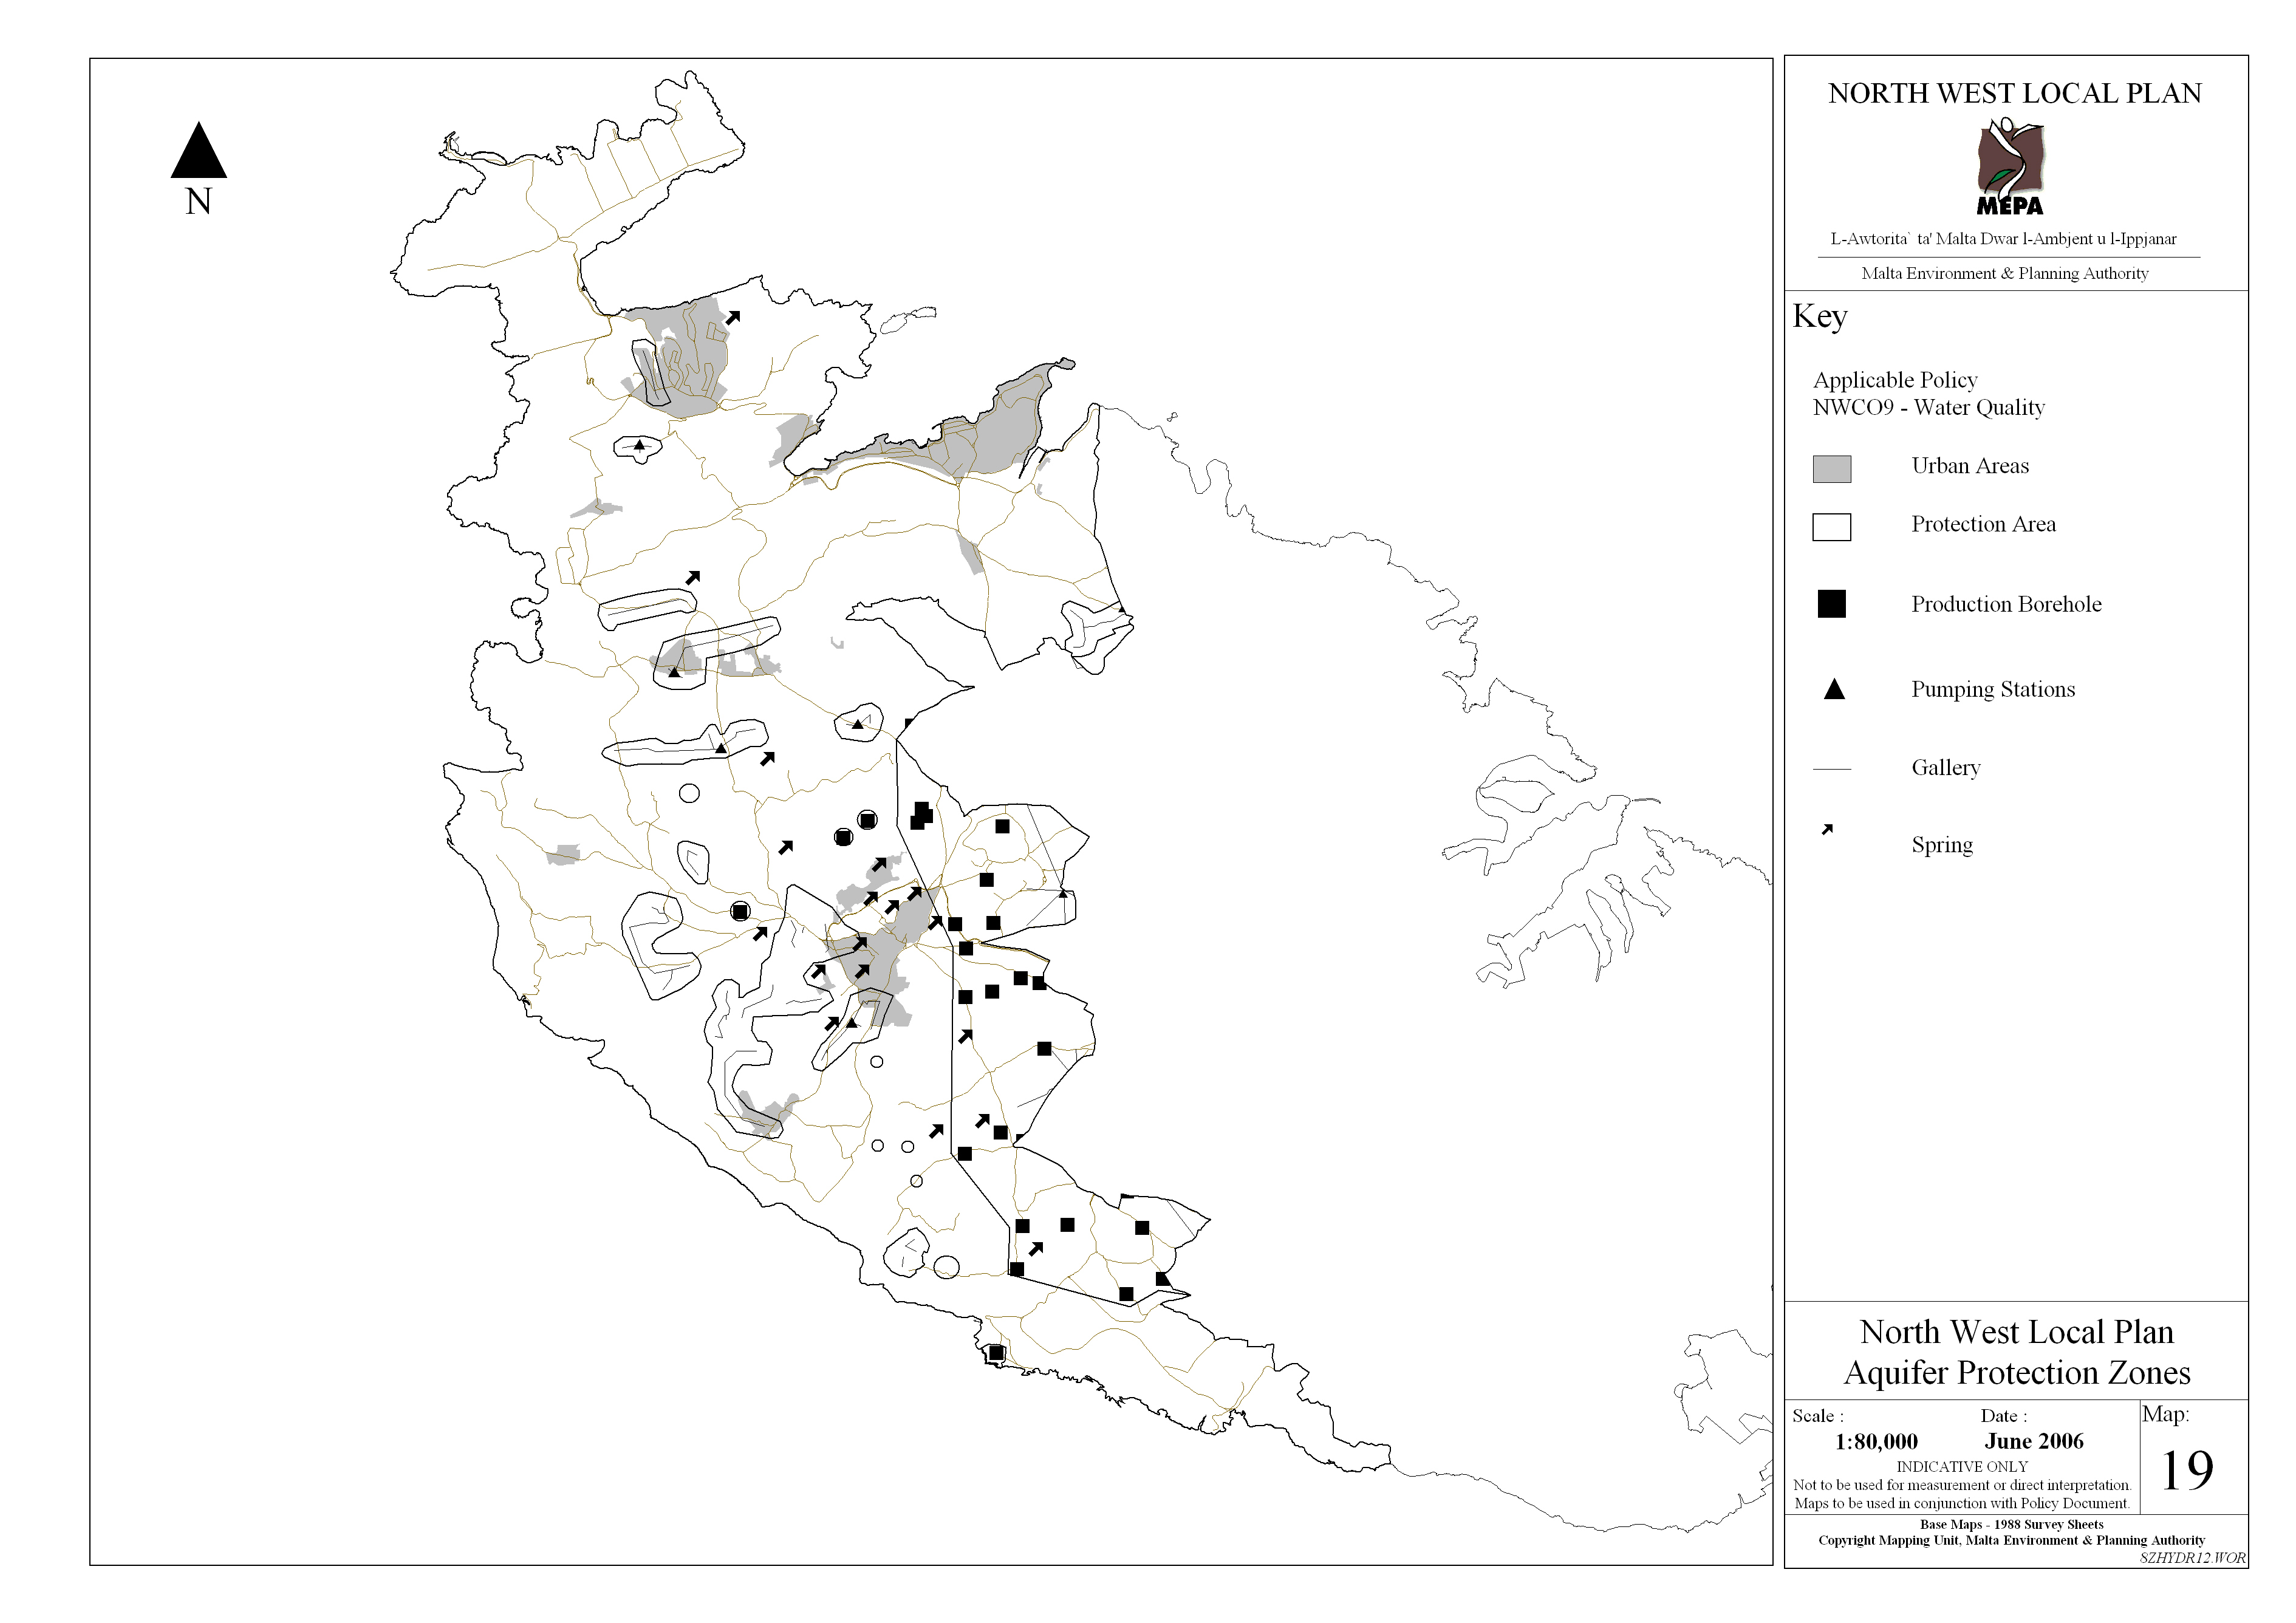
Task: Click the 'Gallery' legend label
Action: [x=1946, y=768]
